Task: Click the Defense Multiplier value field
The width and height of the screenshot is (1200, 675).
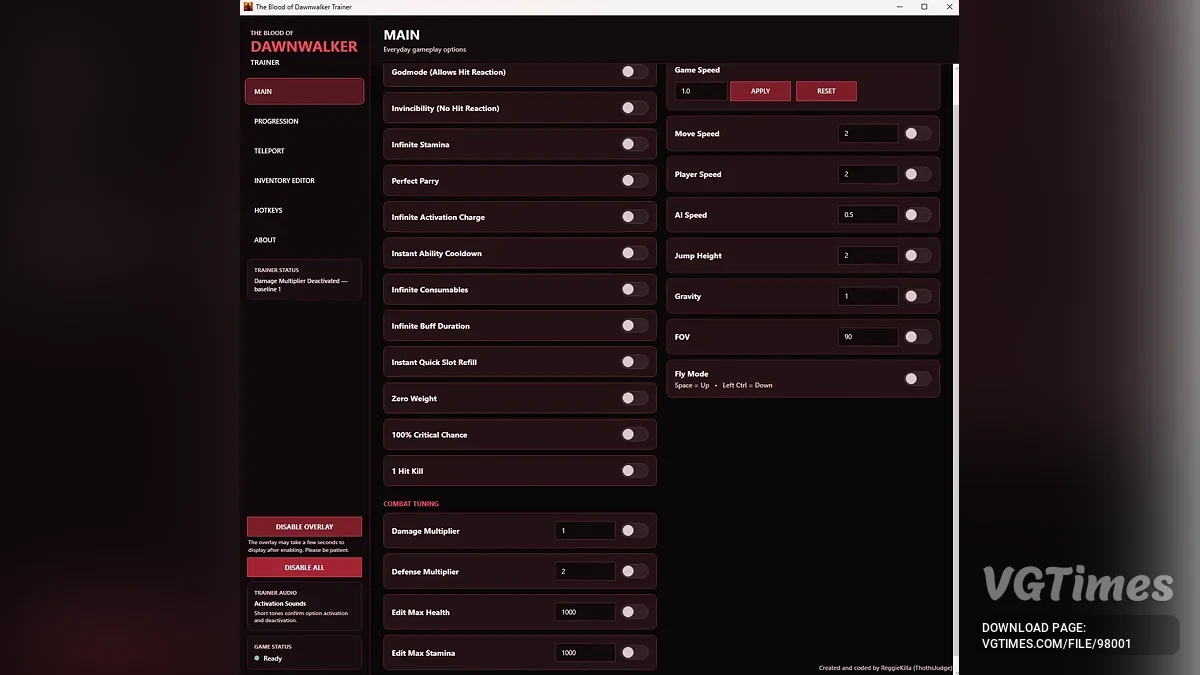Action: [x=585, y=571]
